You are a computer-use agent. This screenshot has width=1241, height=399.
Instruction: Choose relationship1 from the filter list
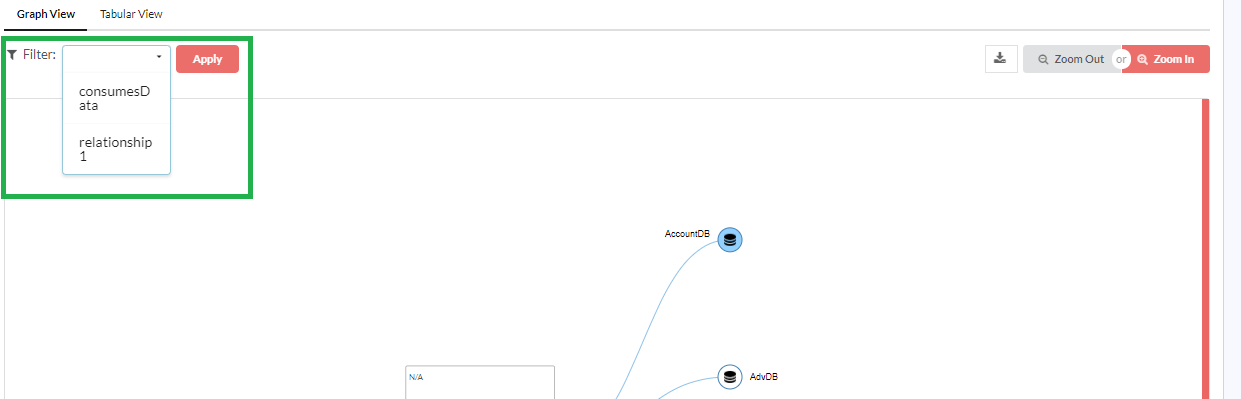pyautogui.click(x=116, y=149)
